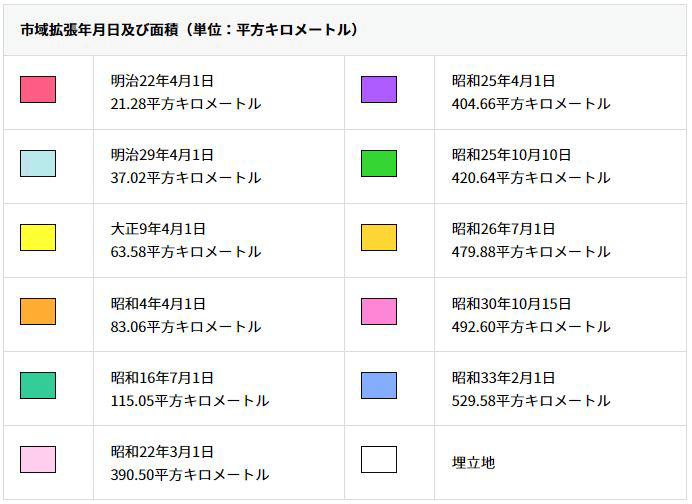
Task: Click the text 21.28平方キロメートル
Action: coord(185,104)
